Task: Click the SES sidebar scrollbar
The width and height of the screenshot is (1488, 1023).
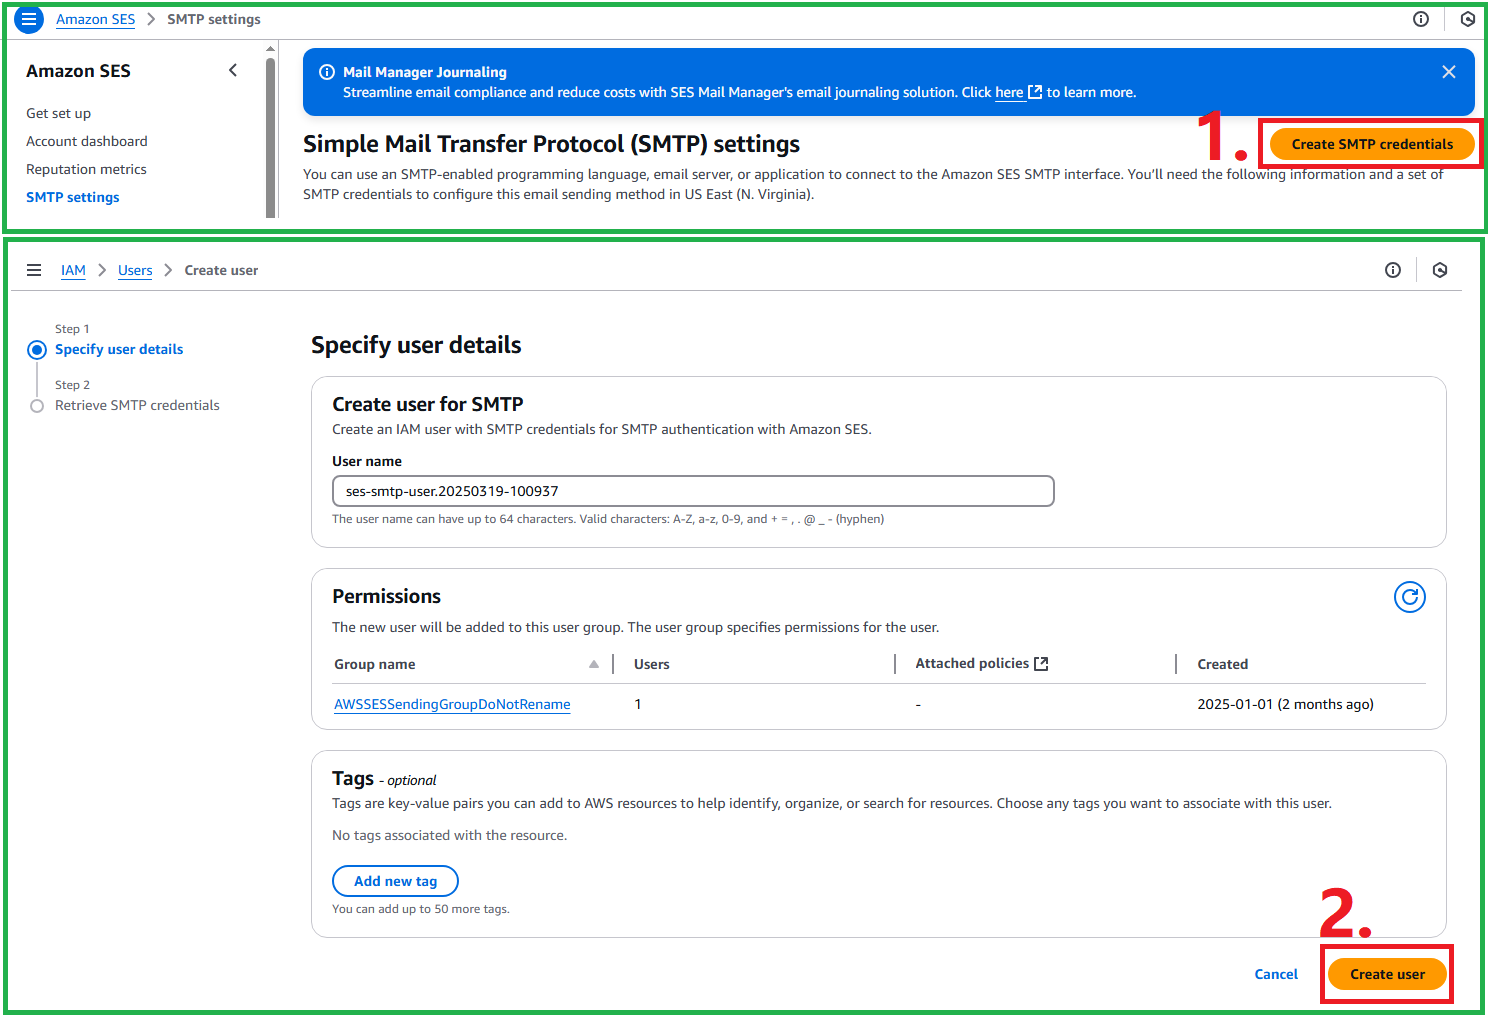Action: coord(270,137)
